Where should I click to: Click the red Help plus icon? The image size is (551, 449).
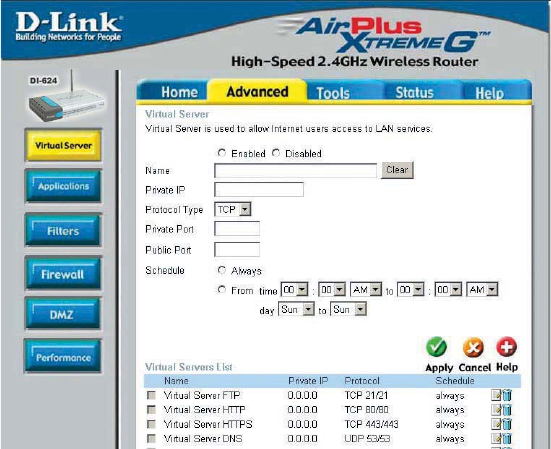click(x=506, y=347)
